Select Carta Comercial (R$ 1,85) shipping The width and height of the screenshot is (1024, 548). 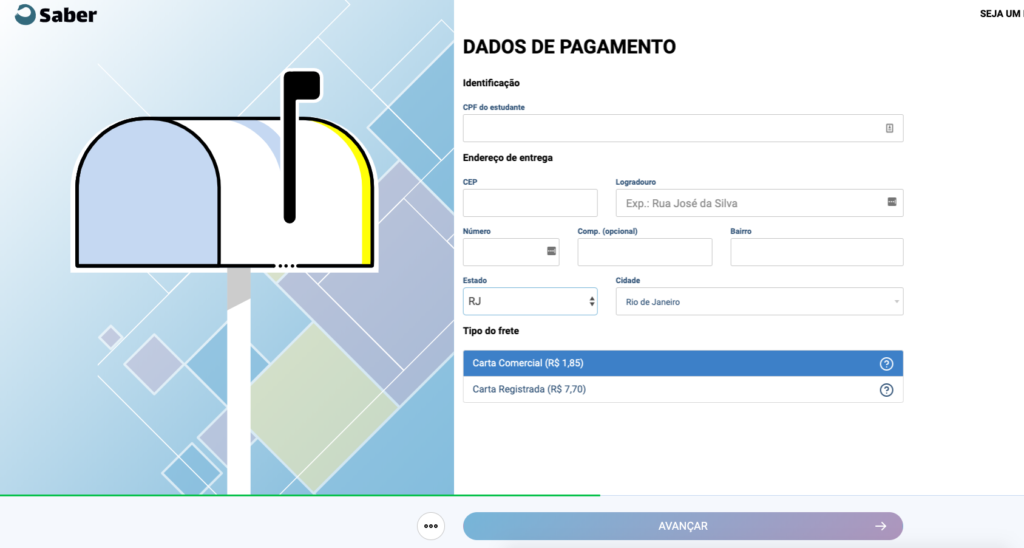point(683,363)
